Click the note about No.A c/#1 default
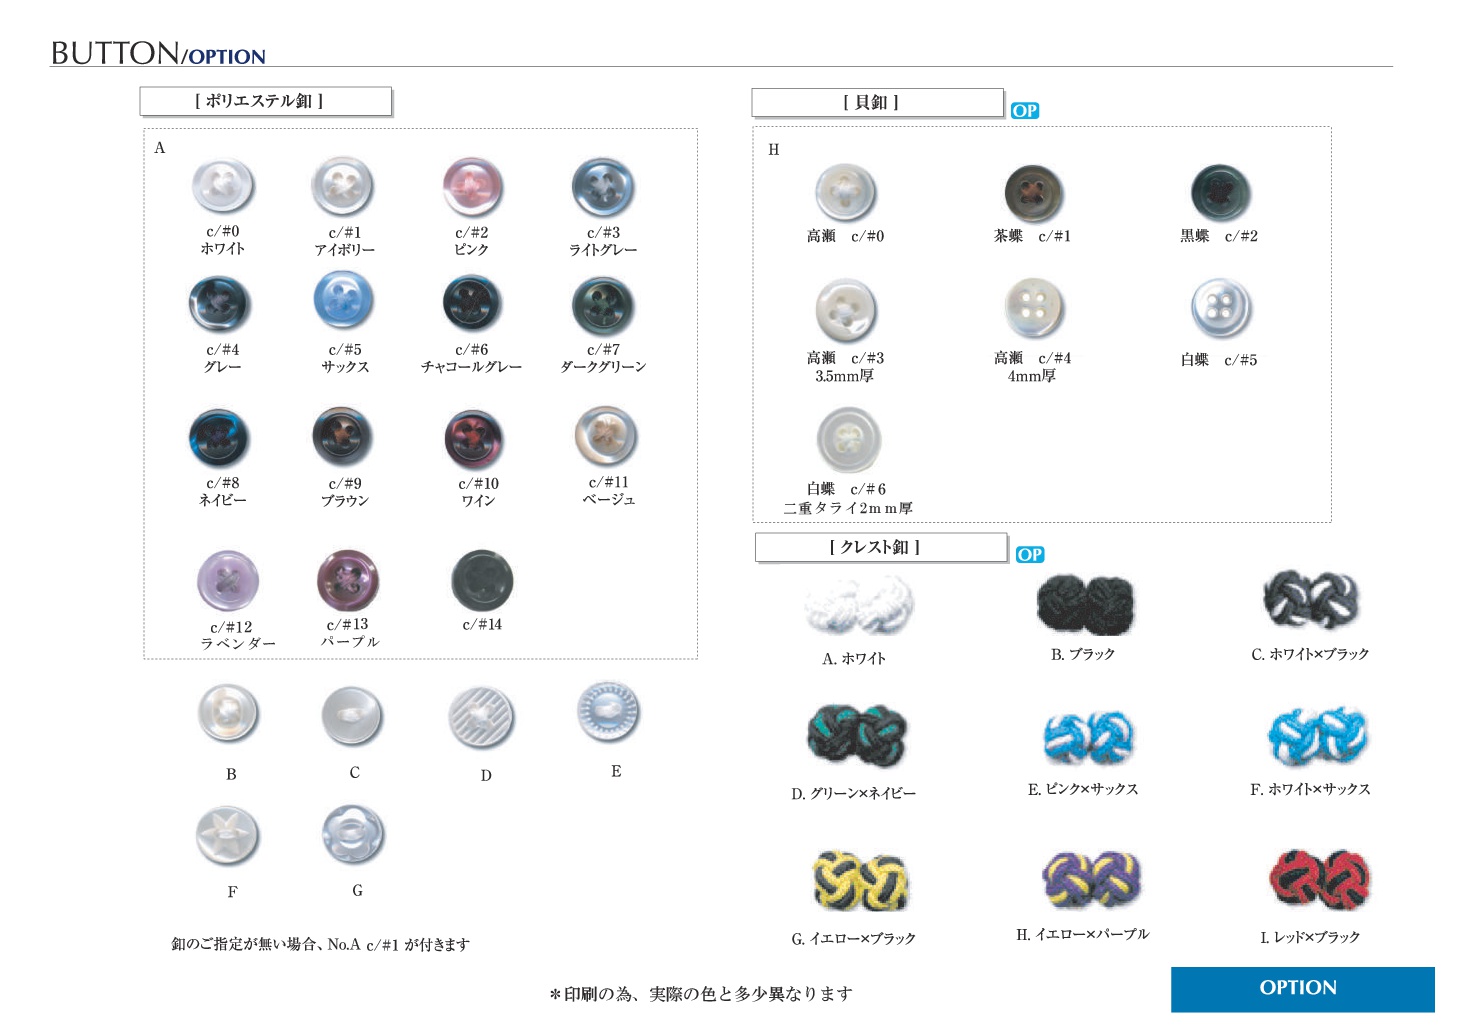Screen dimensions: 1457x1032 320,944
